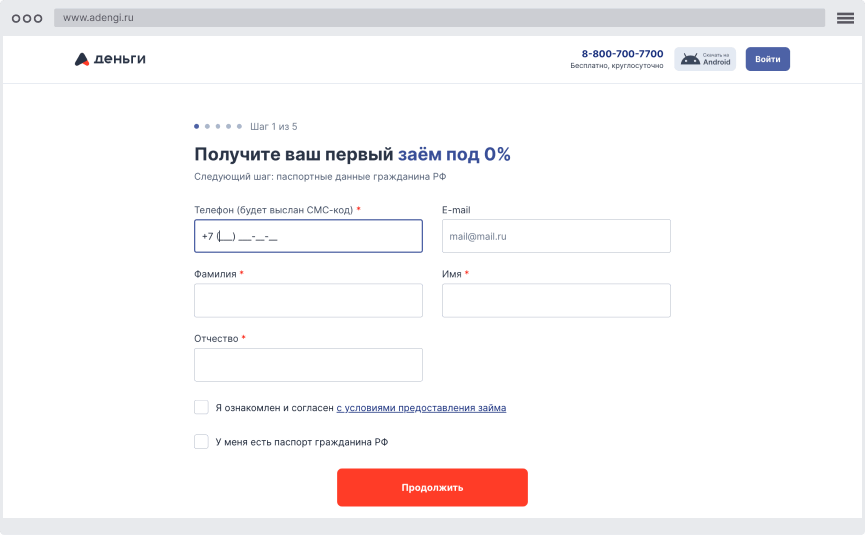Focus the phone number input field
865x535 pixels.
coord(308,236)
